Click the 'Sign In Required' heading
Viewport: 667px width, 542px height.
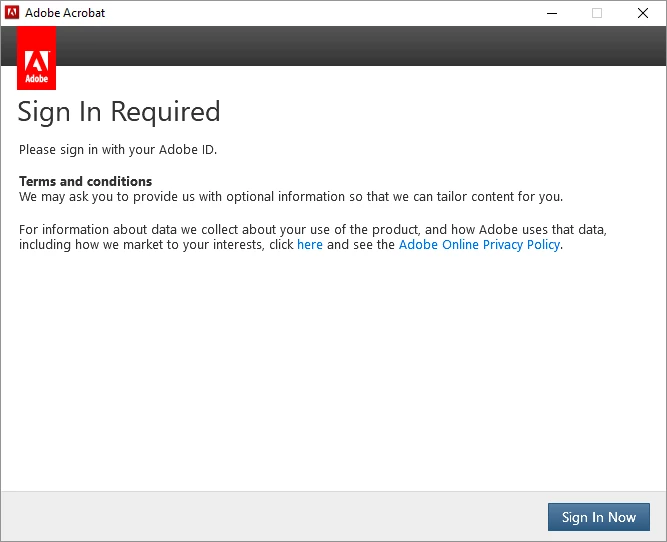point(119,112)
